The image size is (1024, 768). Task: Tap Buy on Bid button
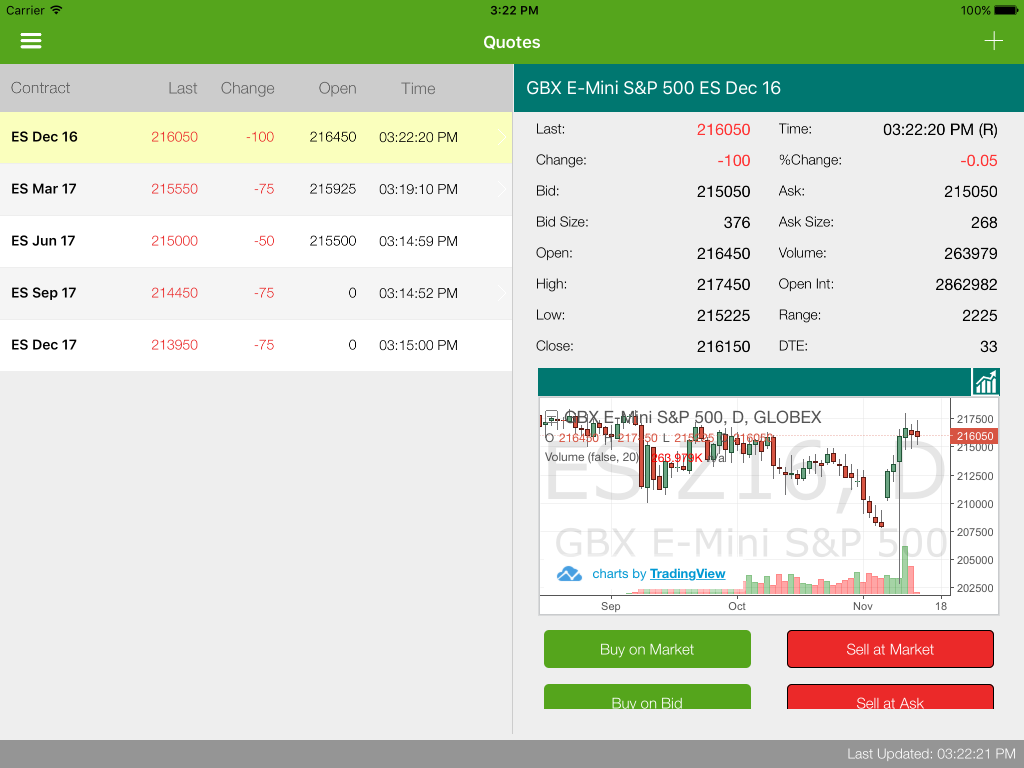click(647, 697)
